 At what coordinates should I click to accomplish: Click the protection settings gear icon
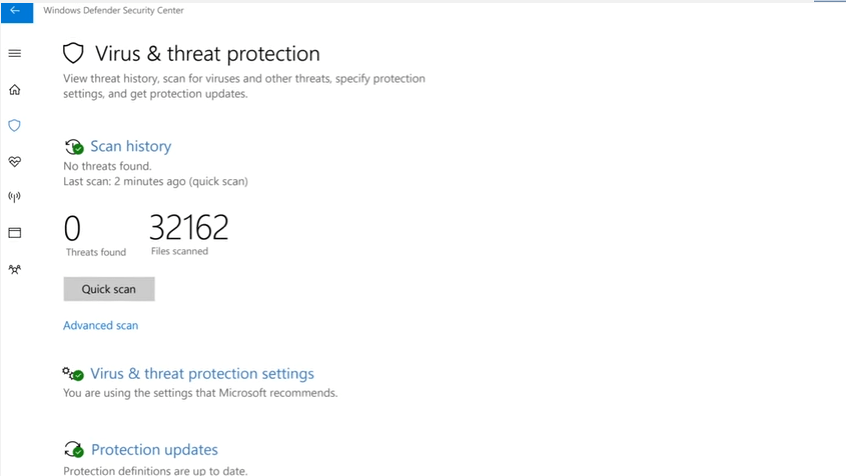[x=73, y=374]
